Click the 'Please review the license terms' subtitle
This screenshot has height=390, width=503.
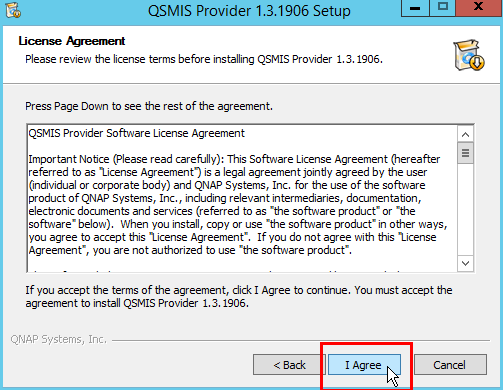204,59
